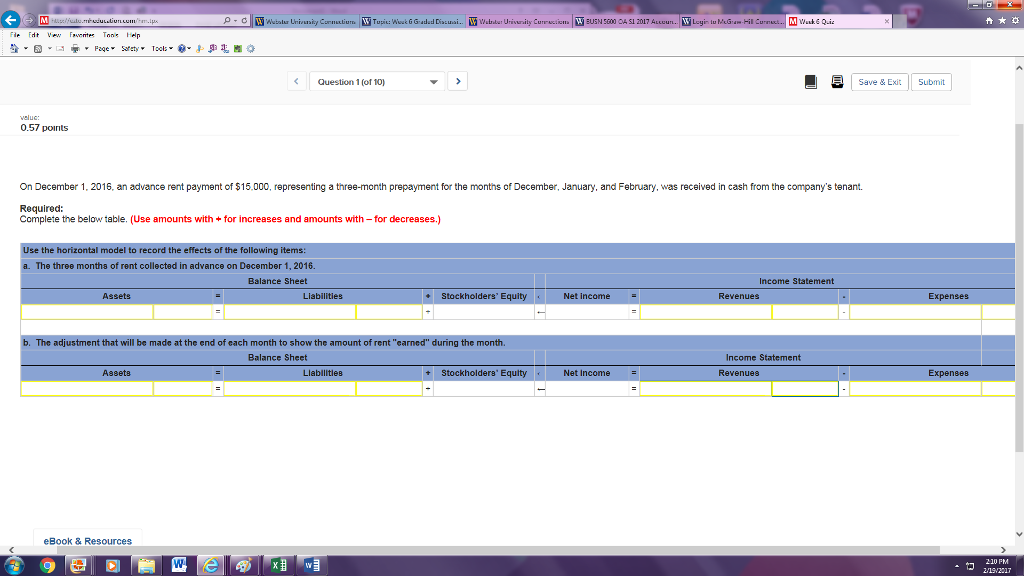Go back with the browser back arrow
1024x576 pixels.
click(10, 20)
